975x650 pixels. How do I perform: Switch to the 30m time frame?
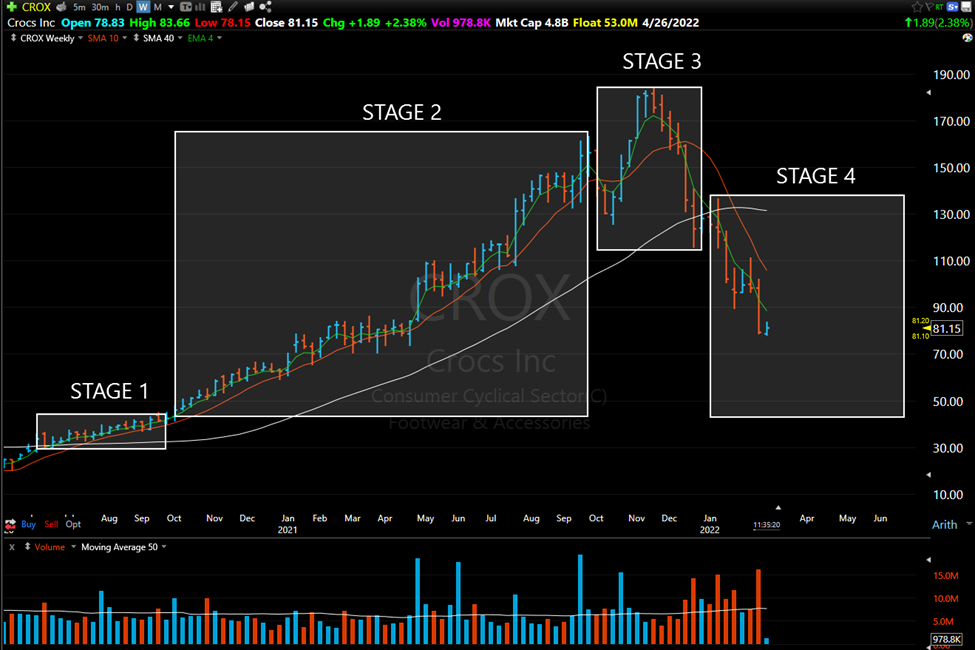tap(99, 7)
